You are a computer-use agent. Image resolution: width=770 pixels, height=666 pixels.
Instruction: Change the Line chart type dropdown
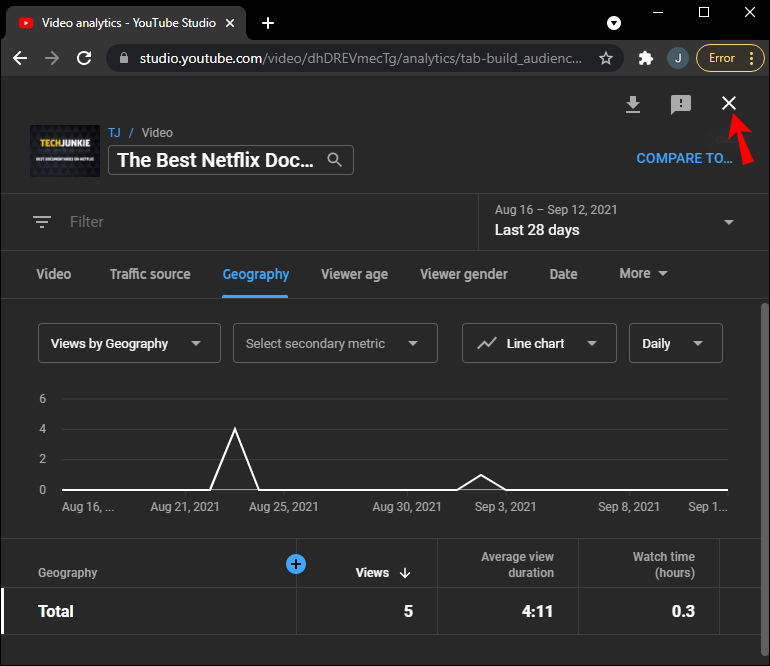(537, 343)
